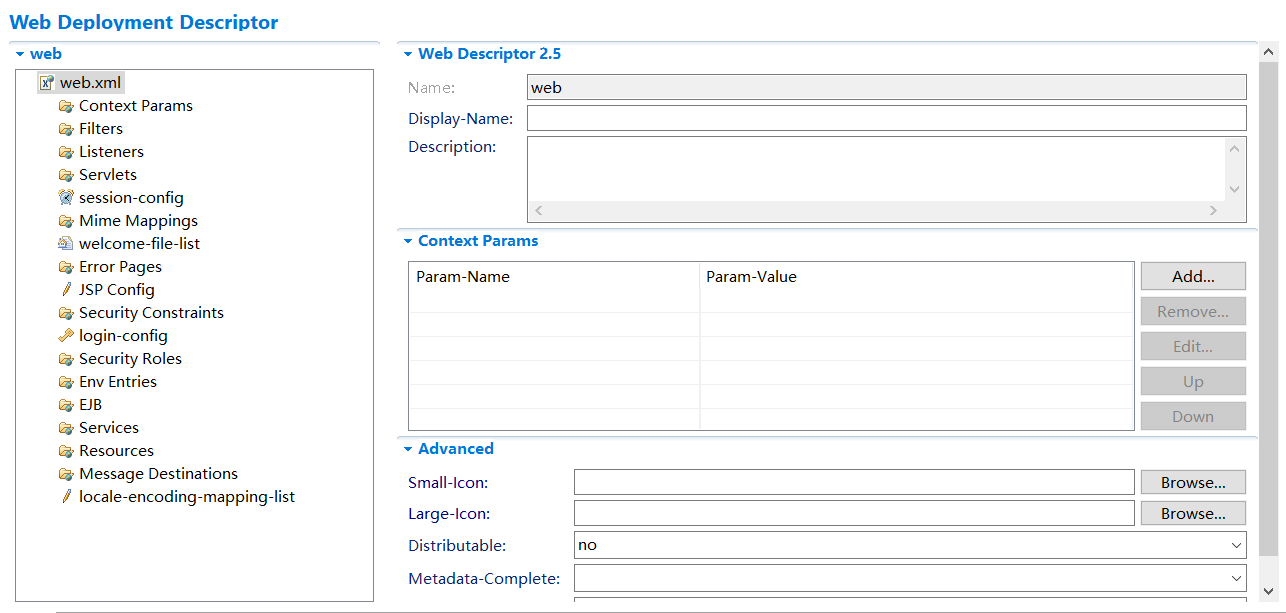This screenshot has height=613, width=1286.
Task: Click the Listeners folder icon
Action: click(x=66, y=152)
